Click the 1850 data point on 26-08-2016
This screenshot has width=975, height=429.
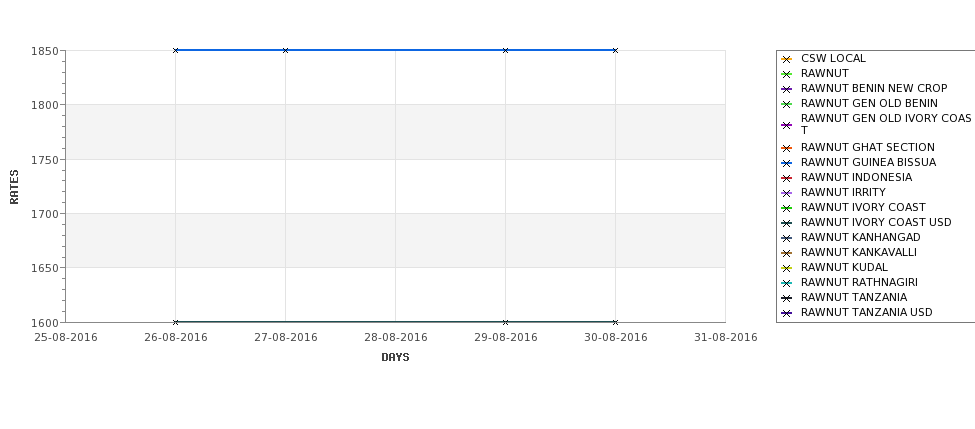175,50
